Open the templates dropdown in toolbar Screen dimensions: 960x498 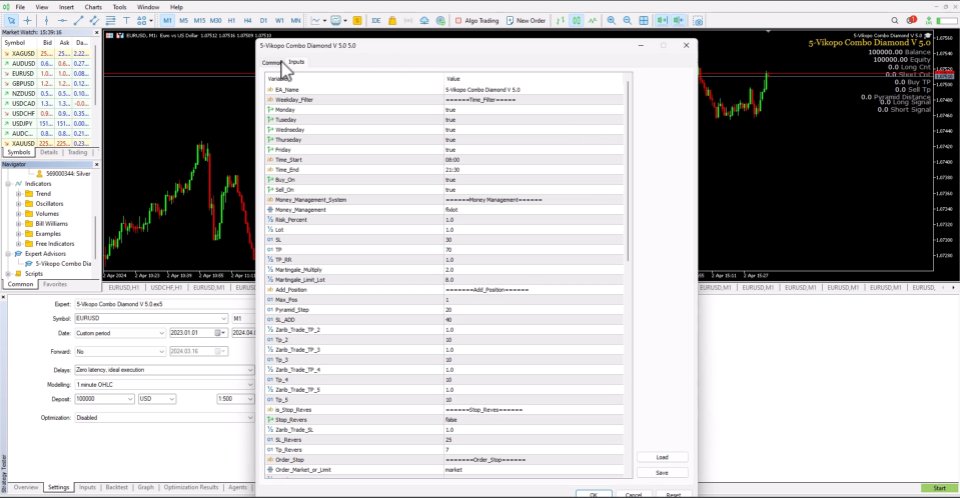click(339, 20)
